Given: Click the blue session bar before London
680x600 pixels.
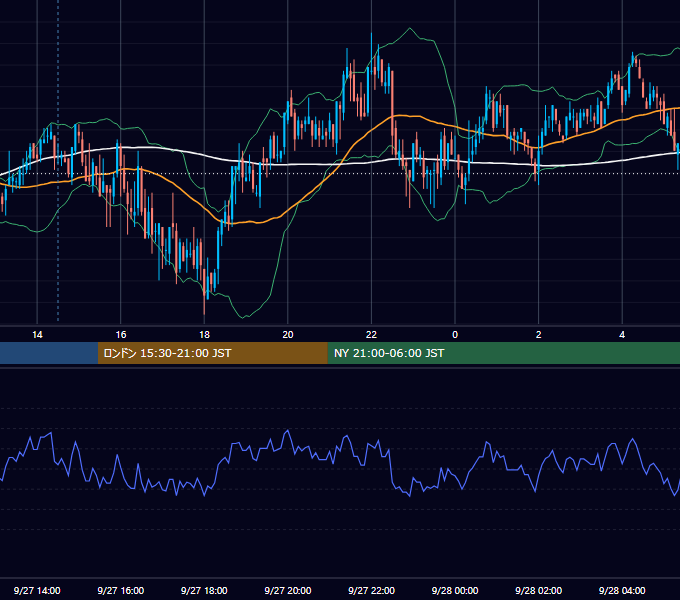Looking at the screenshot, I should pos(49,353).
